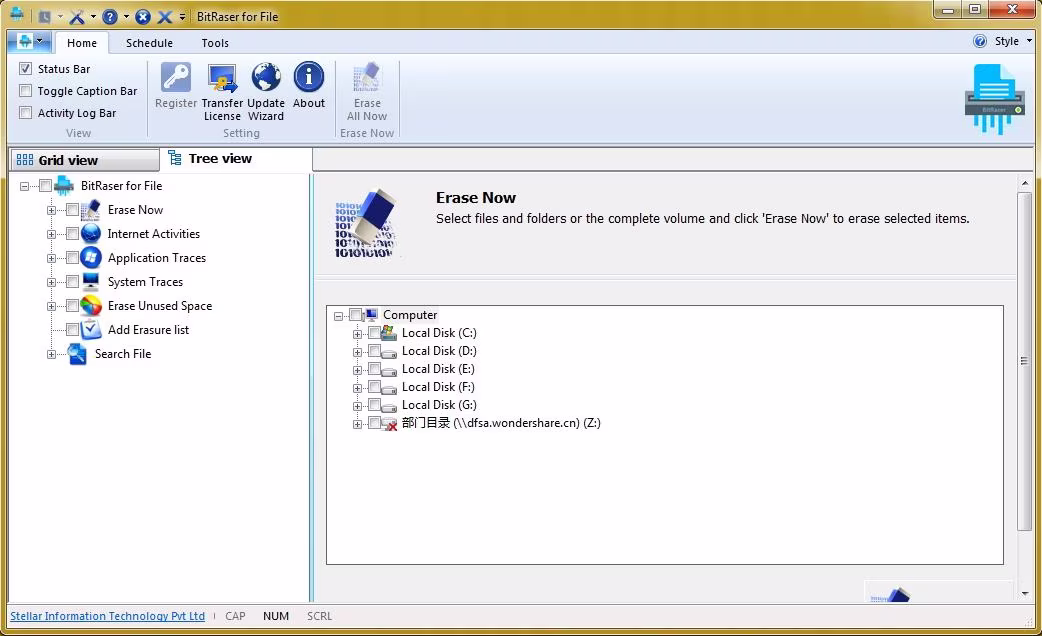Click the Application Traces Windows icon

click(x=90, y=258)
